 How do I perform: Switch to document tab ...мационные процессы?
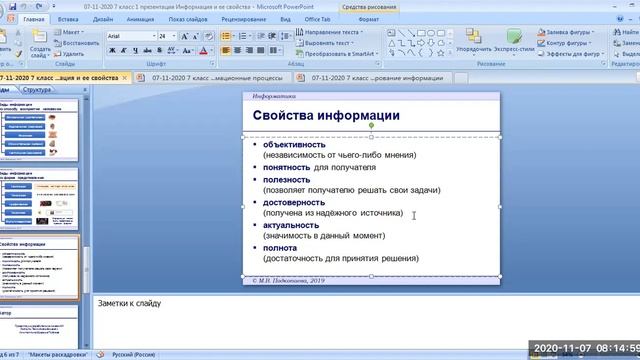click(213, 78)
